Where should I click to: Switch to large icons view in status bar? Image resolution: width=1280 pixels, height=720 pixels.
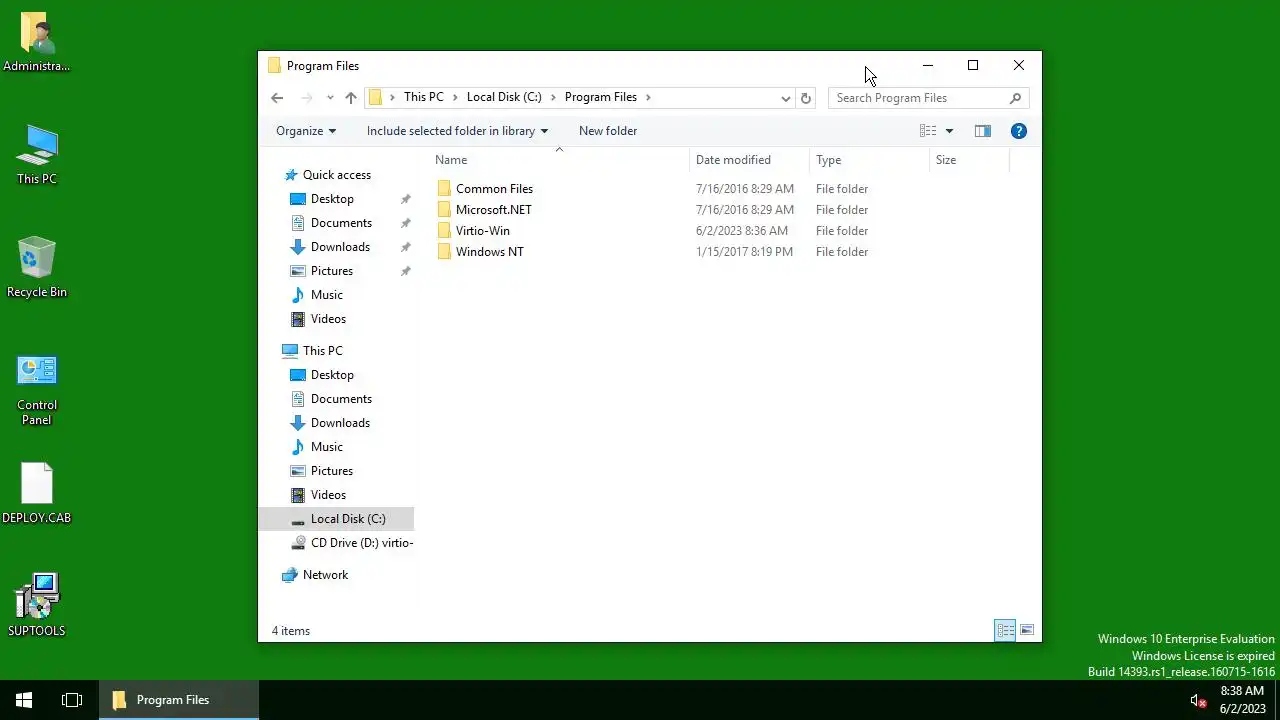click(1027, 630)
